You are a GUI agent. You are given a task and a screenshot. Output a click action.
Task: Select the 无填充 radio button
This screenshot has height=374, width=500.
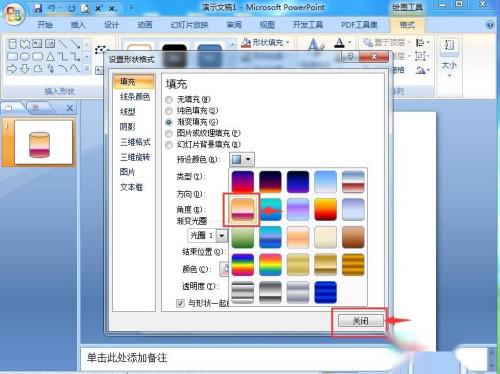click(169, 99)
